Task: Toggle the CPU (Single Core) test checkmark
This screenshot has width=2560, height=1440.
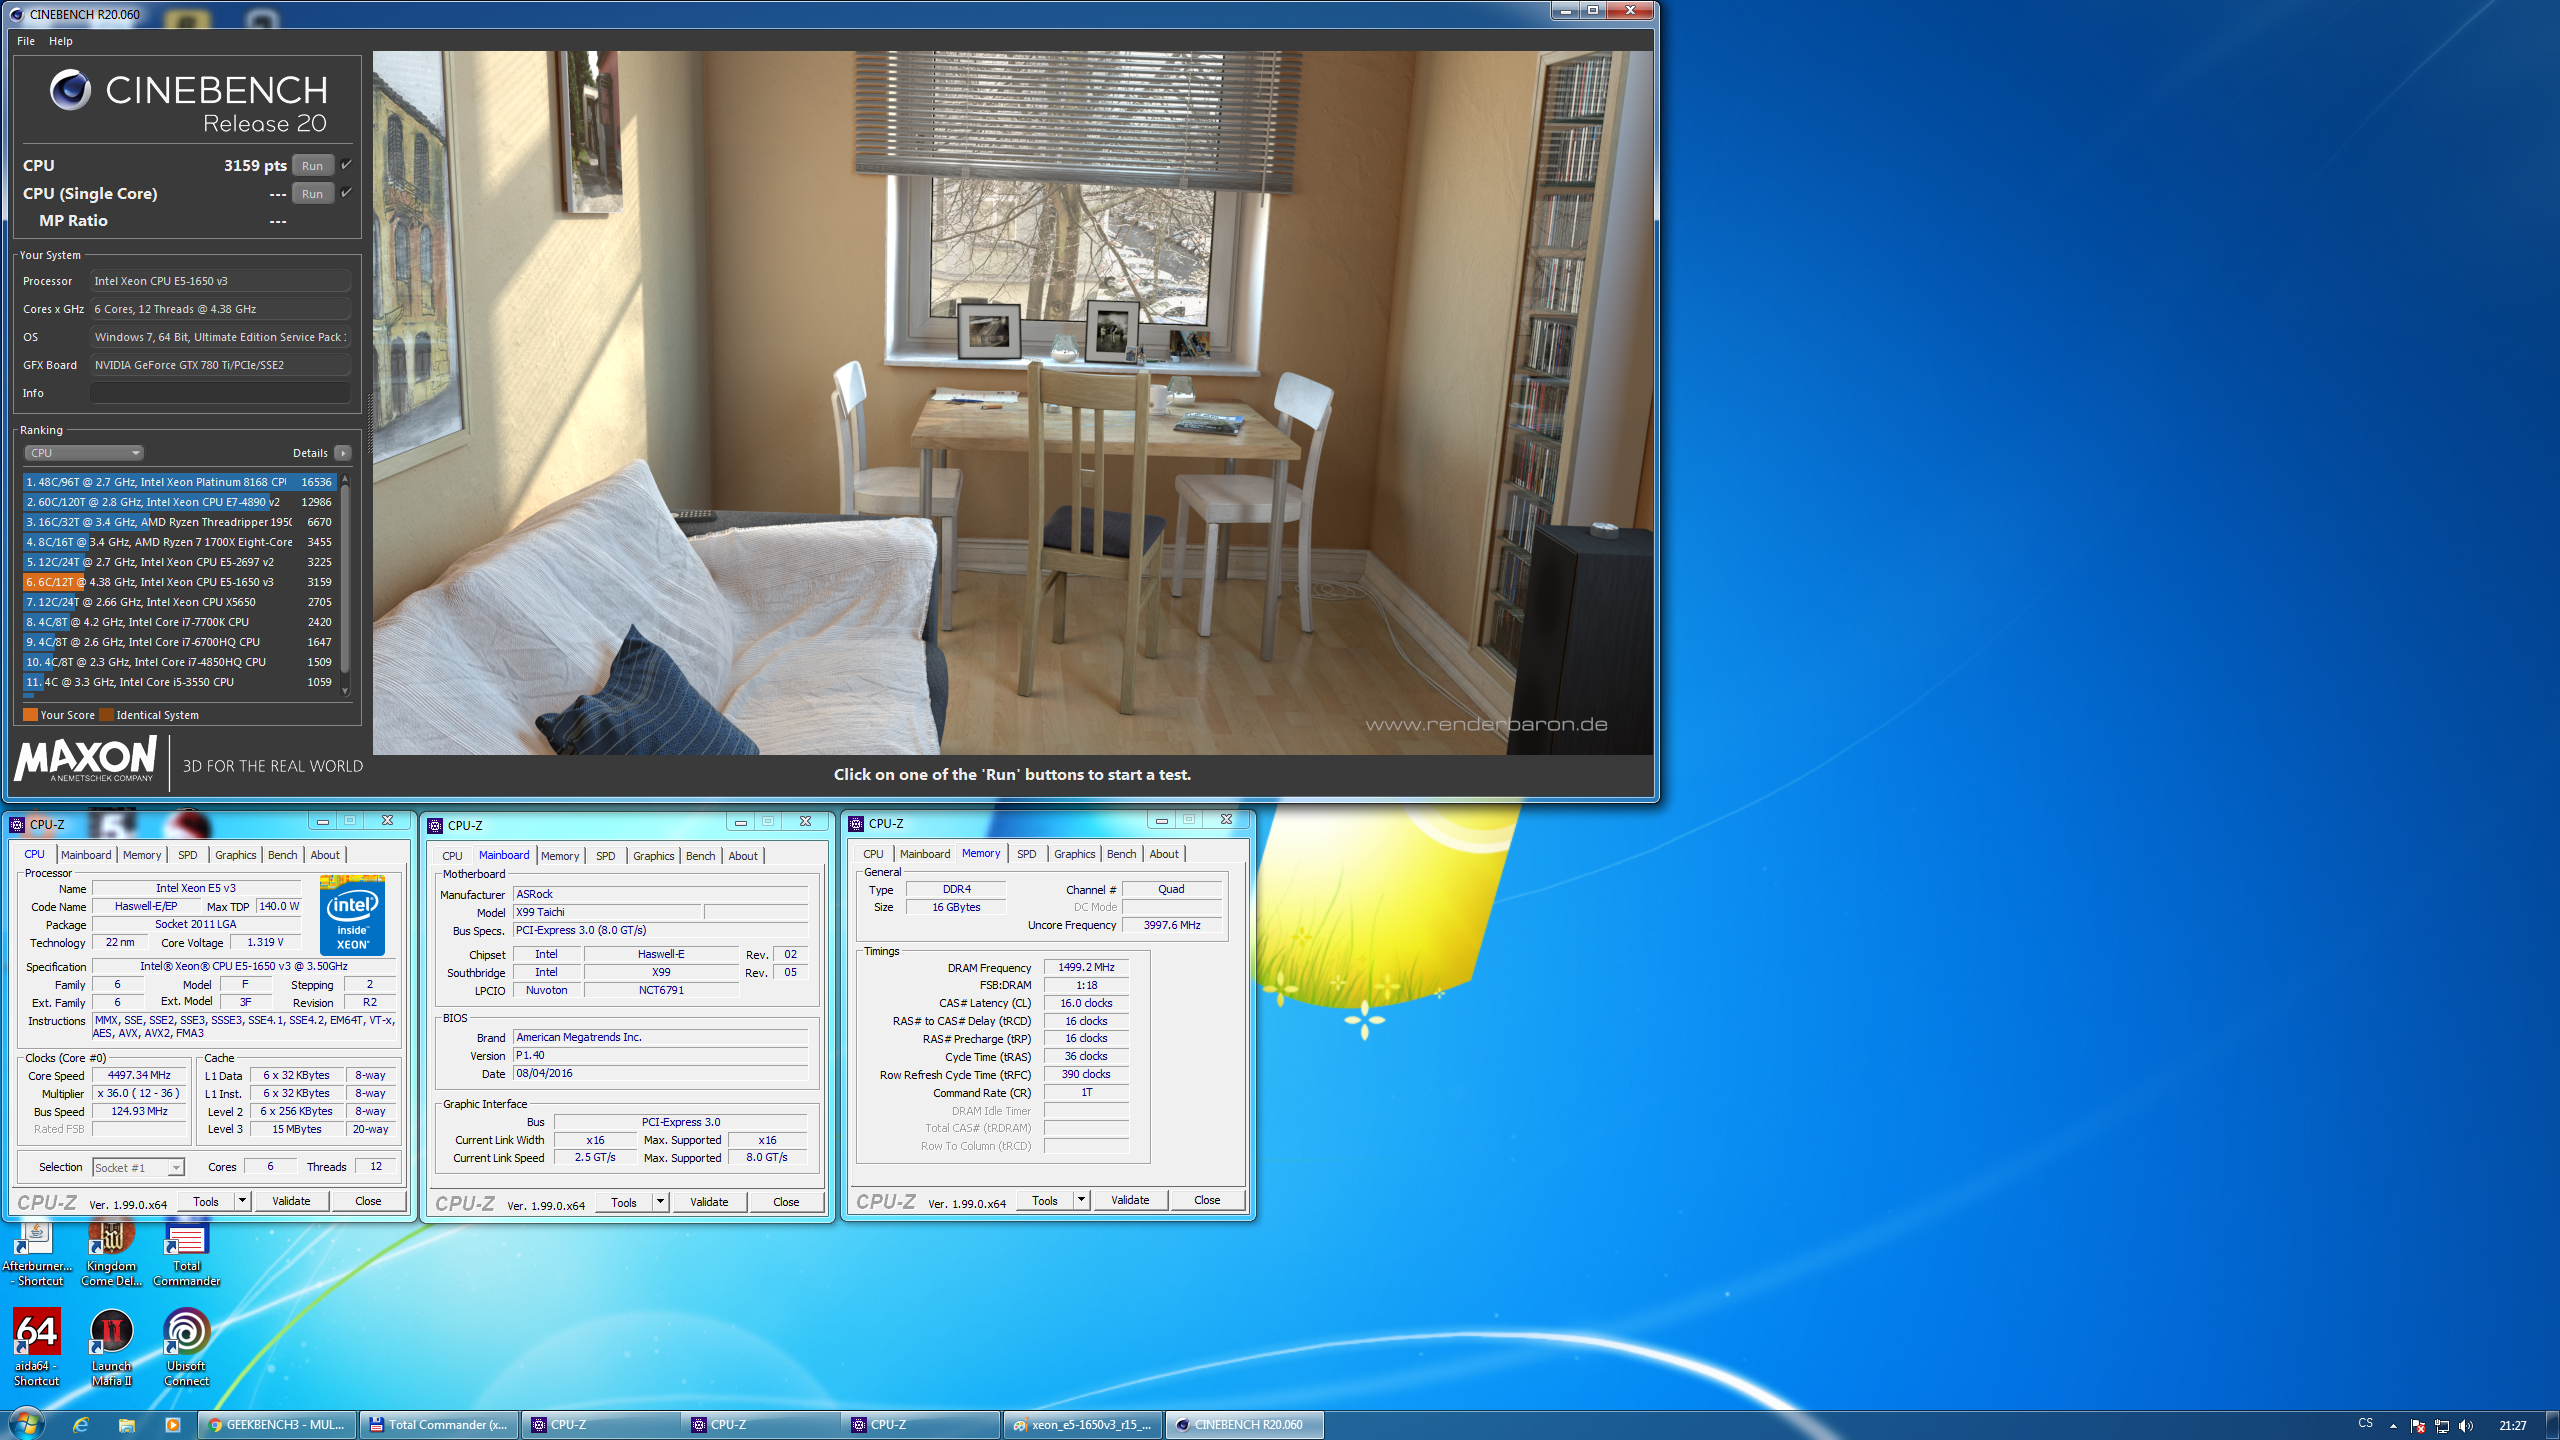Action: coord(346,192)
